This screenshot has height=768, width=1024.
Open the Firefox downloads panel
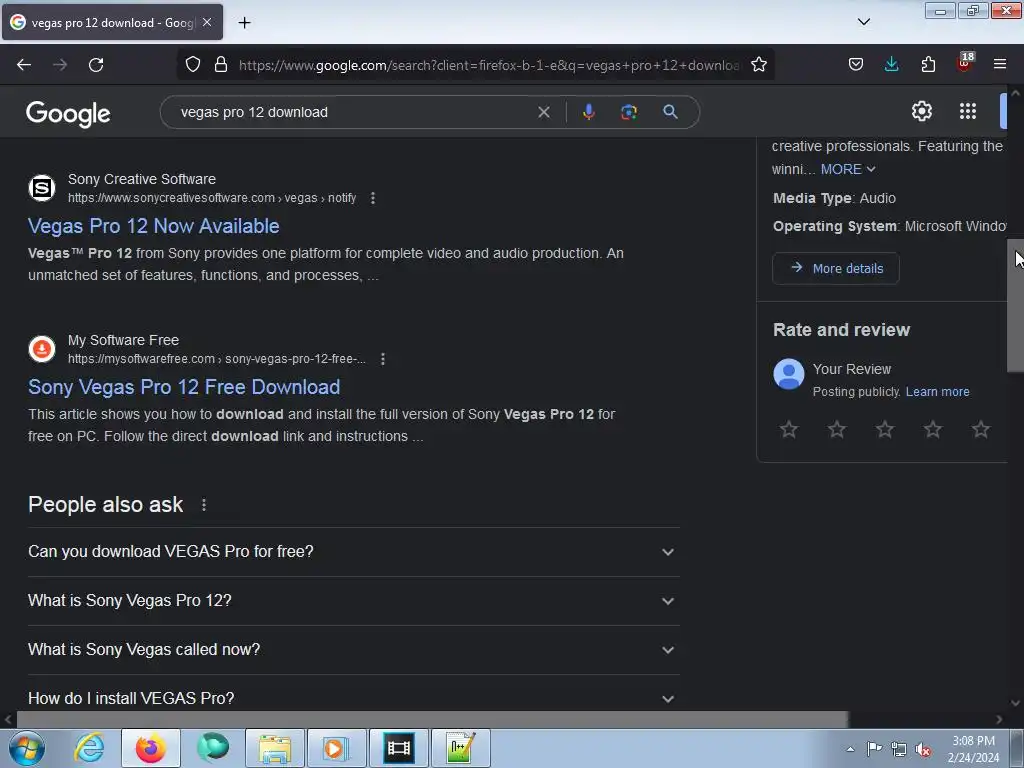coord(891,65)
